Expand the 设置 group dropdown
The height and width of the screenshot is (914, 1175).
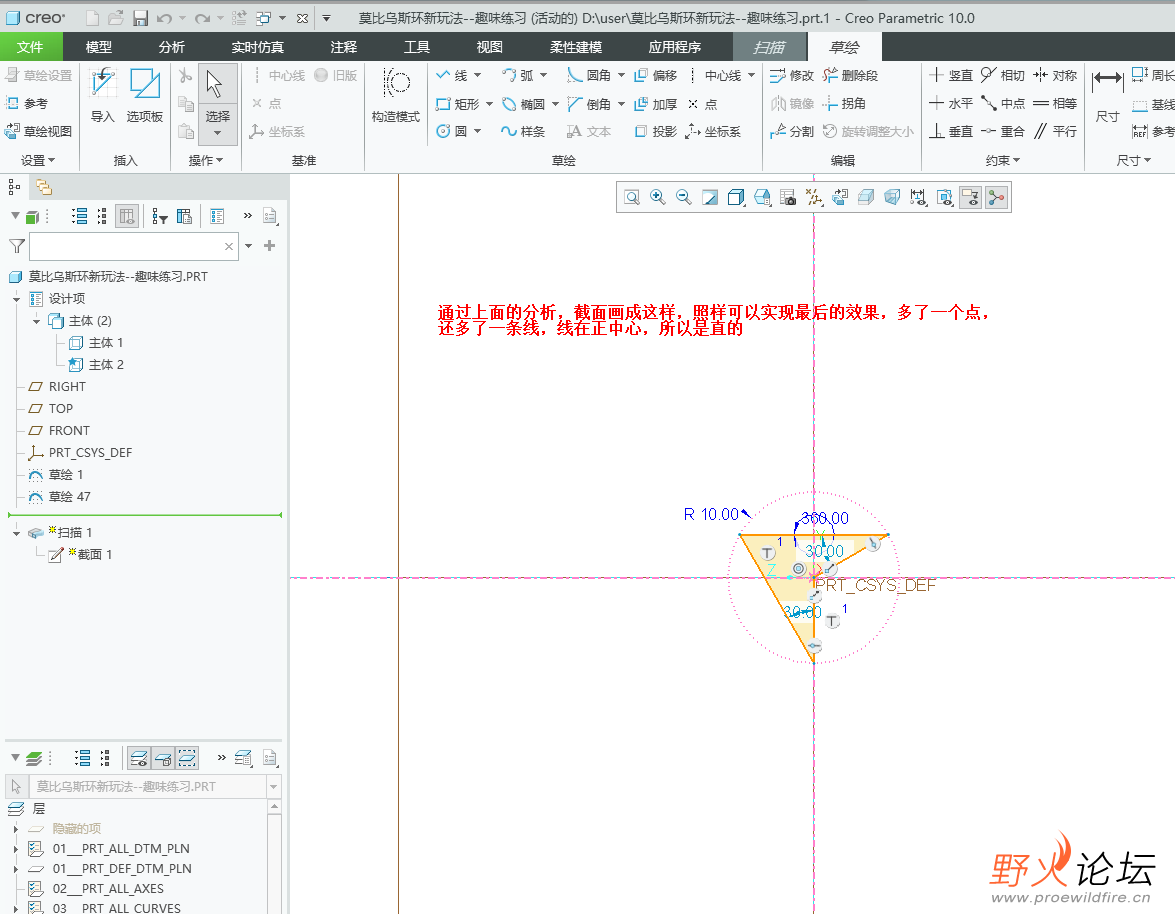point(38,160)
